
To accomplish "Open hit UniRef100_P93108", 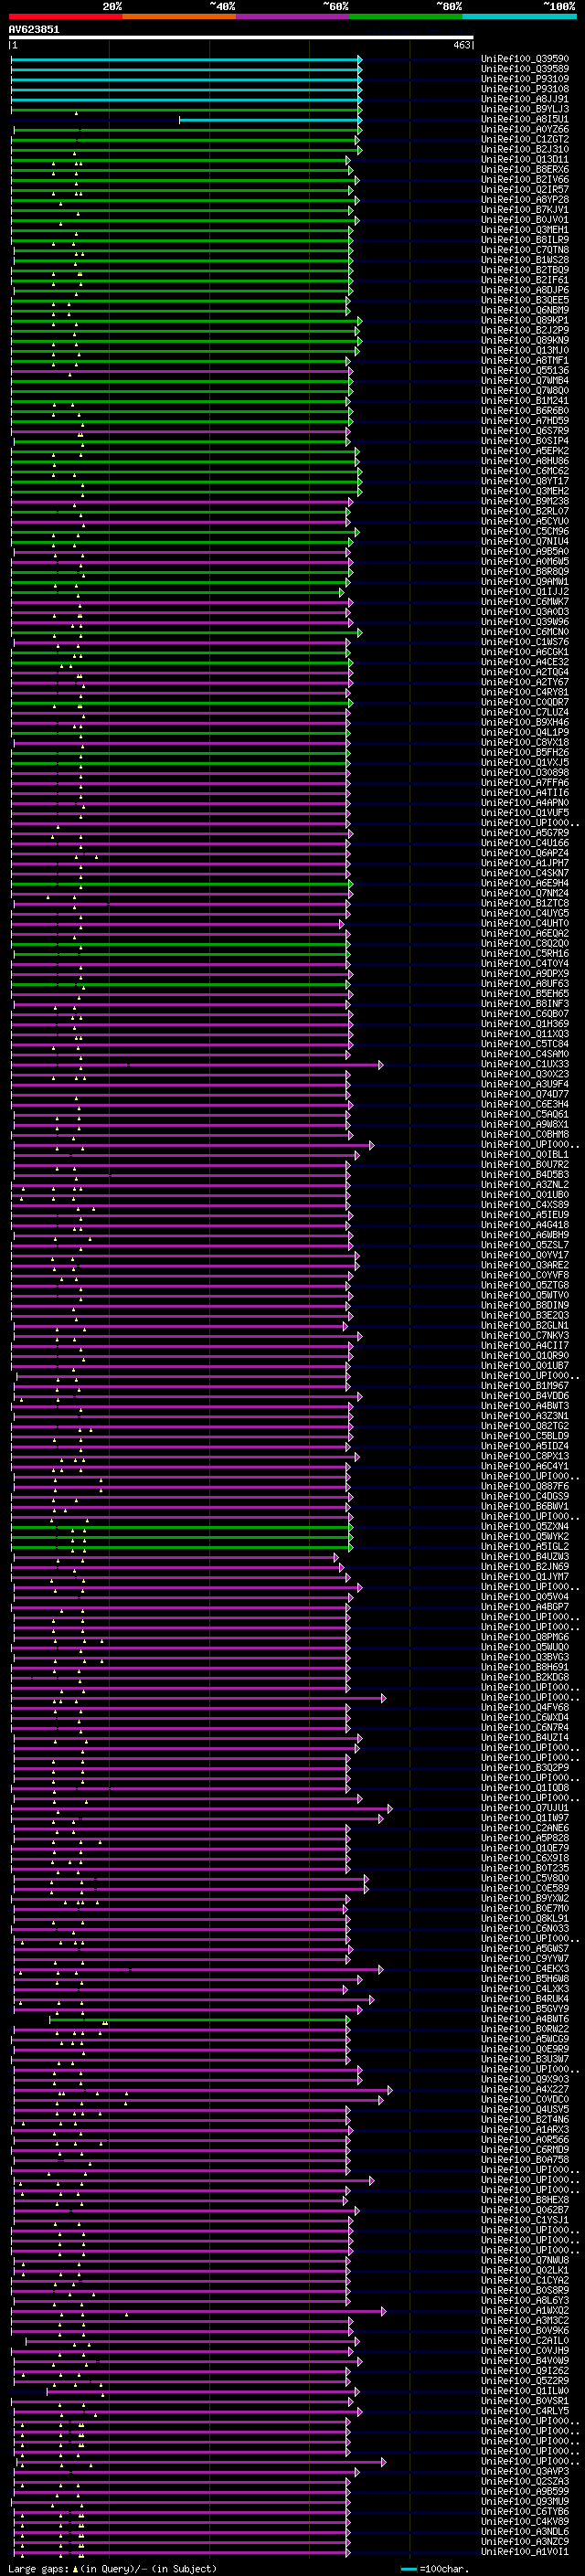I will pyautogui.click(x=525, y=89).
